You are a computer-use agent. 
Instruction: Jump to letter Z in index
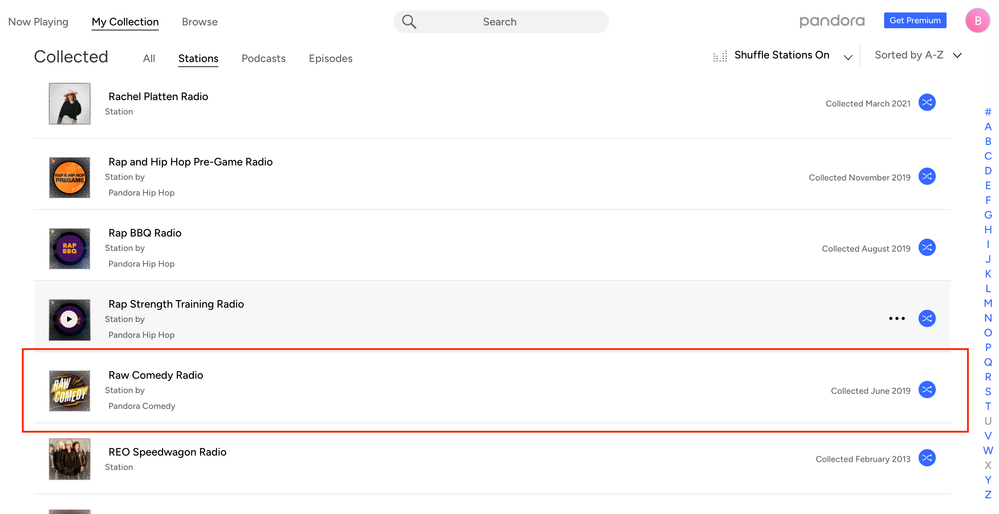click(988, 495)
